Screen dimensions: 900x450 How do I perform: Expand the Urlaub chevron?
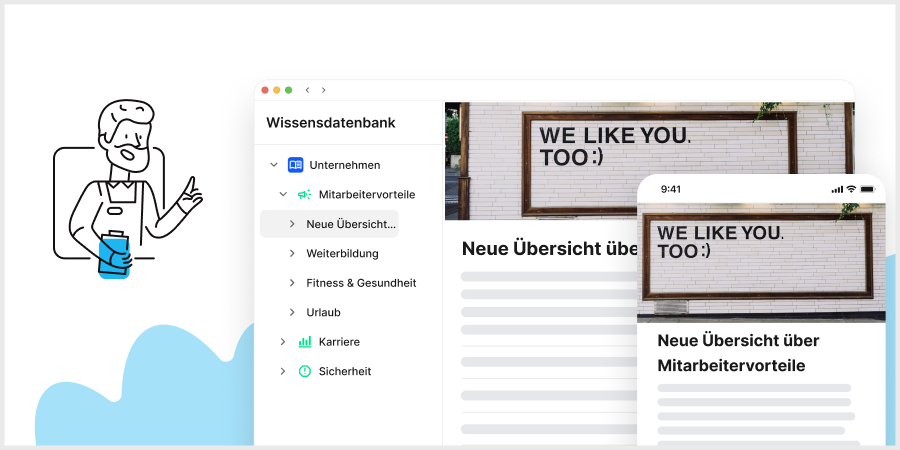pos(292,312)
